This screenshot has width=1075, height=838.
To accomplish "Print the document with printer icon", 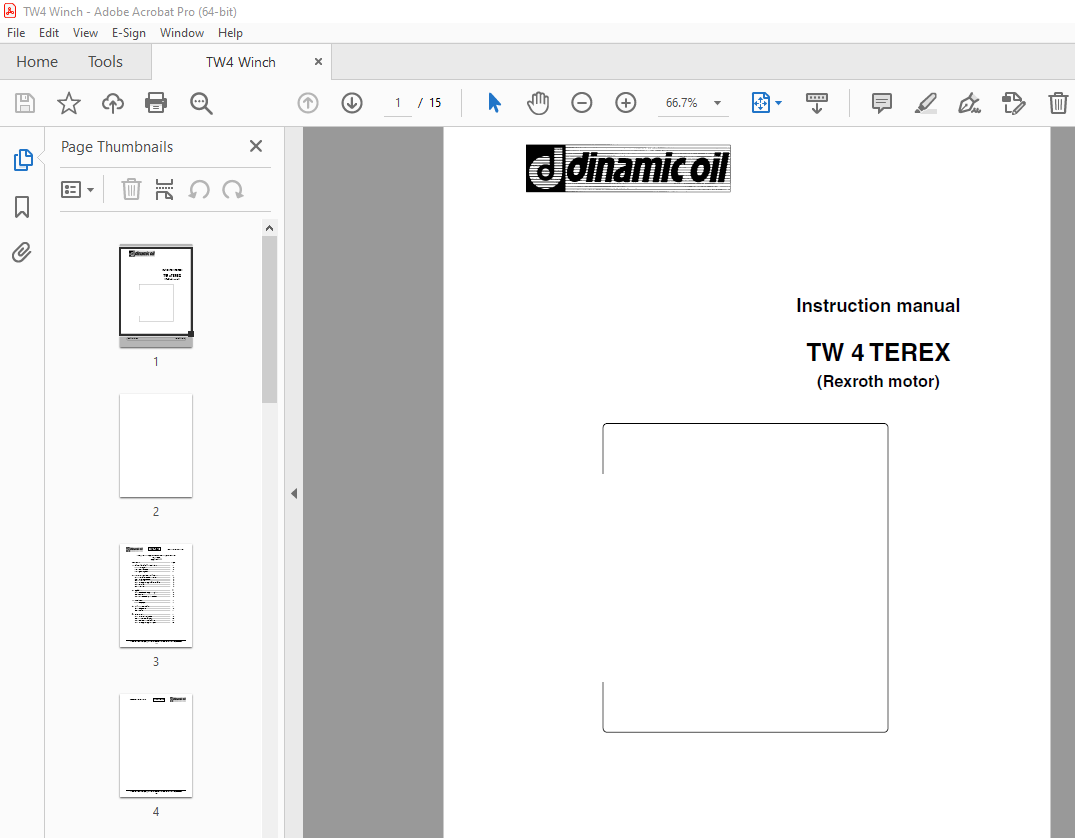I will (156, 103).
